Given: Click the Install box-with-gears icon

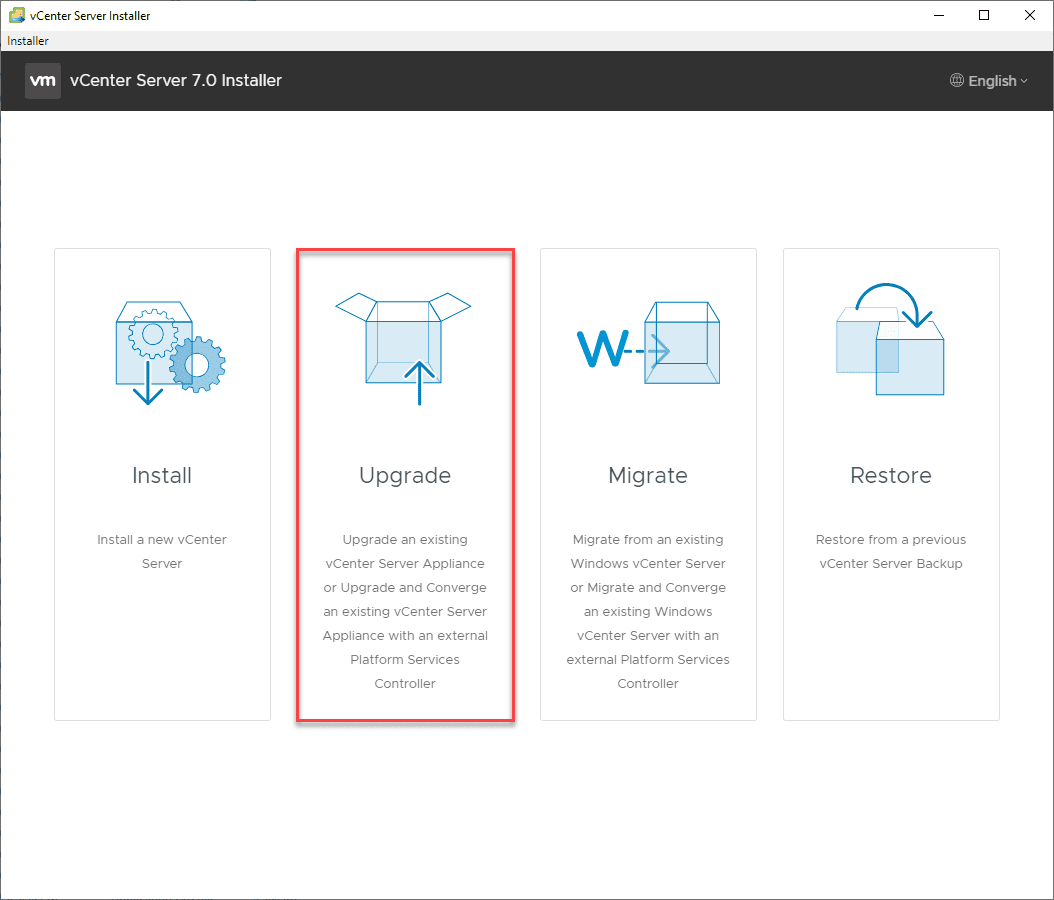Looking at the screenshot, I should [170, 353].
